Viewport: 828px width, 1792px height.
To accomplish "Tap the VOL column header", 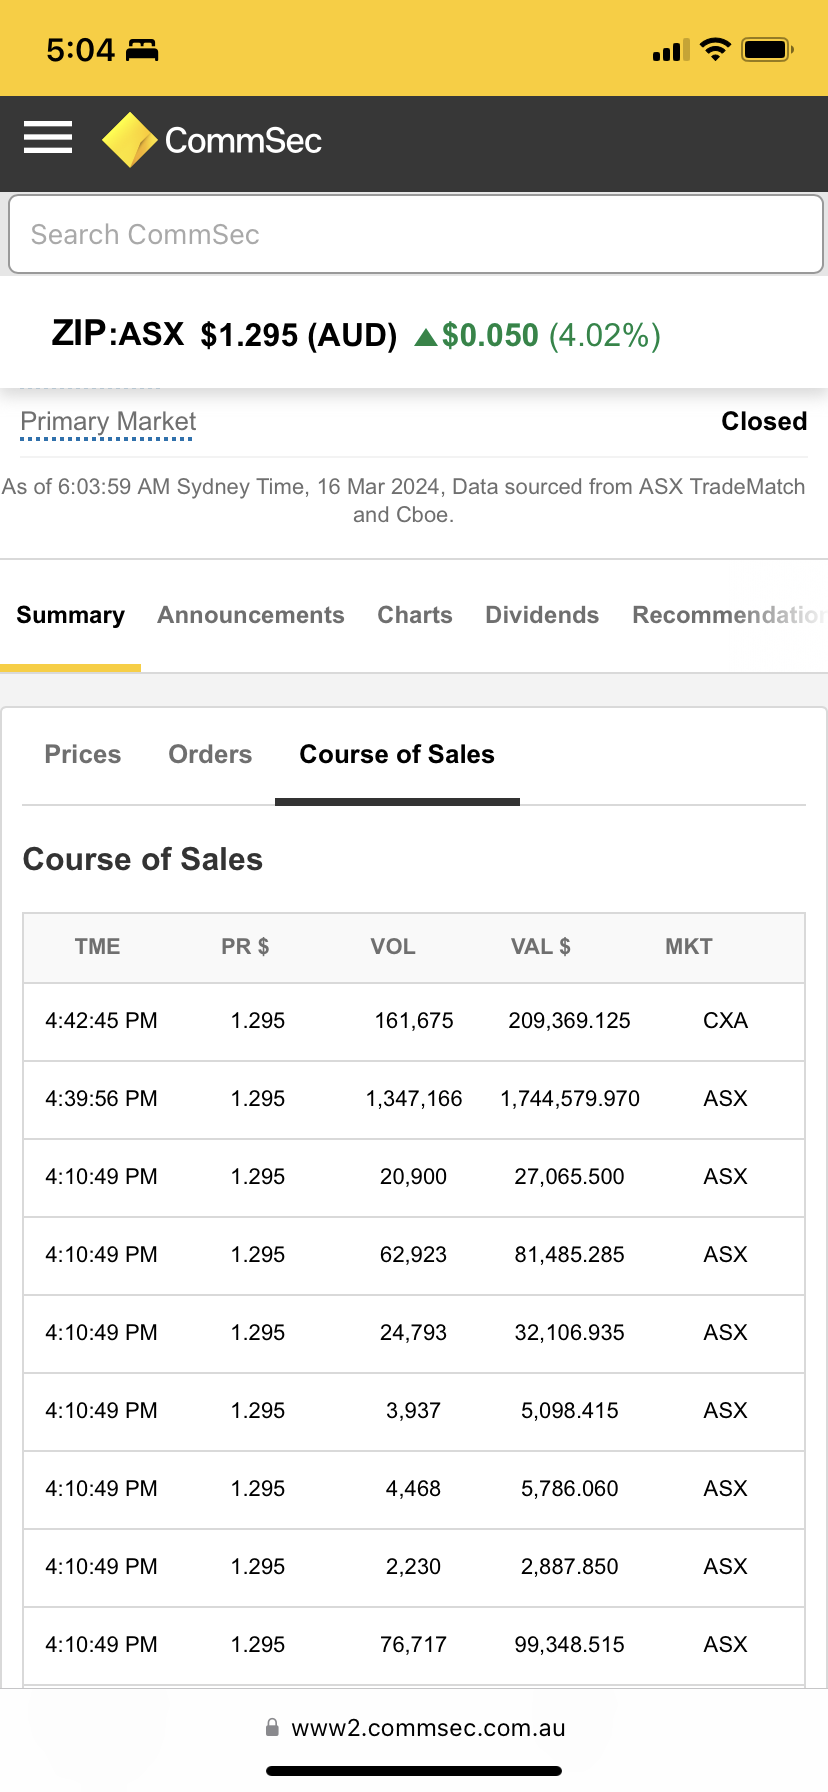I will [393, 947].
